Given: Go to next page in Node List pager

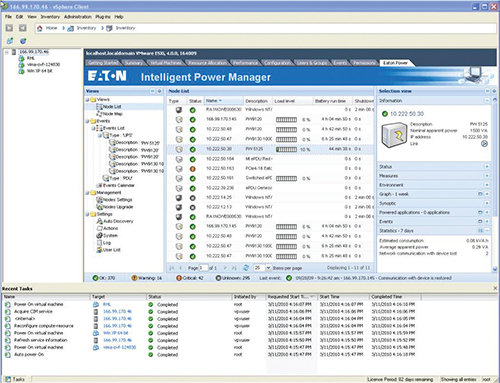Looking at the screenshot, I should [225, 268].
